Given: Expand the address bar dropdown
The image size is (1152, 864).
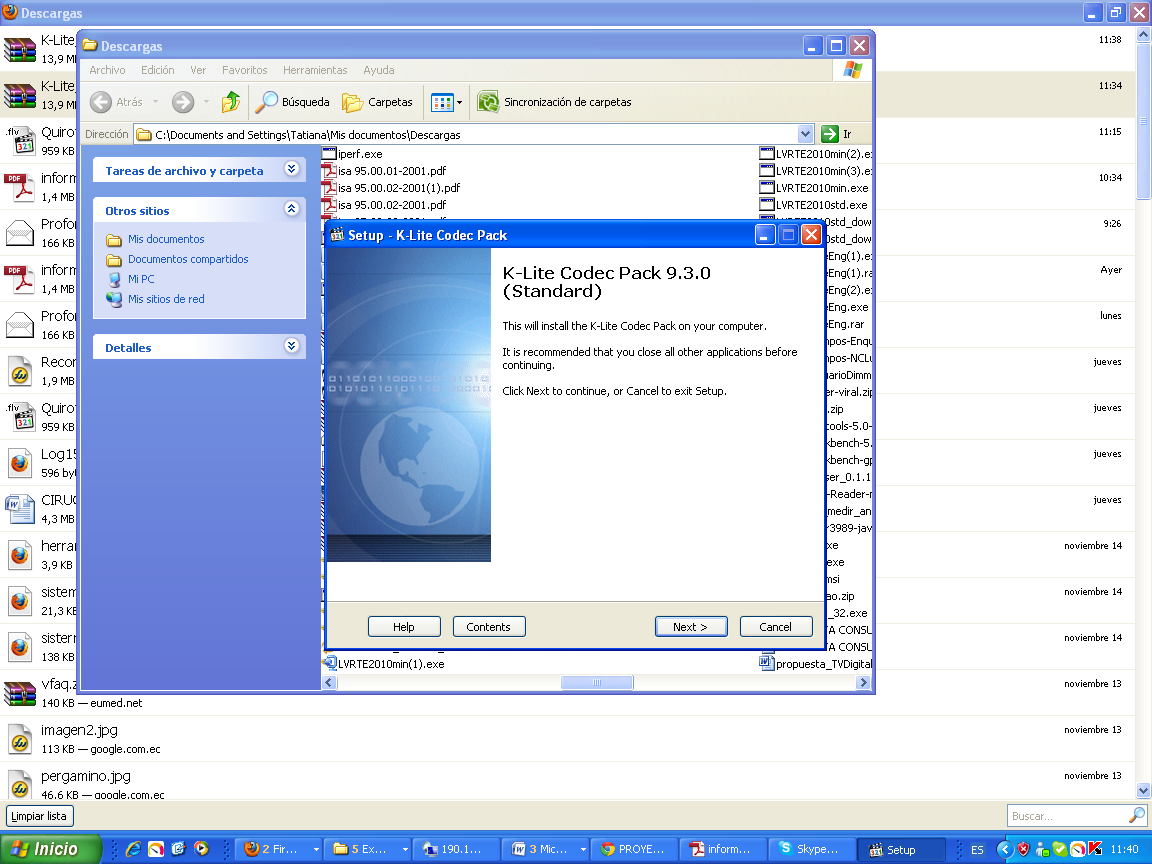Looking at the screenshot, I should coord(805,134).
